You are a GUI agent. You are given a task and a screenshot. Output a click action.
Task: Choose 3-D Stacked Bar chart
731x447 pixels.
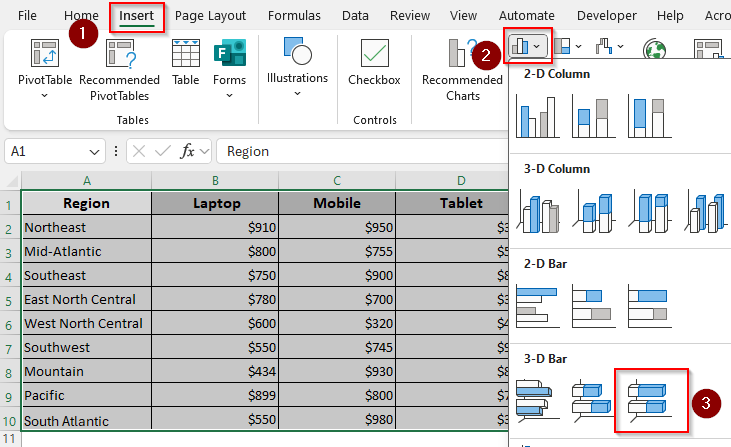pyautogui.click(x=593, y=401)
